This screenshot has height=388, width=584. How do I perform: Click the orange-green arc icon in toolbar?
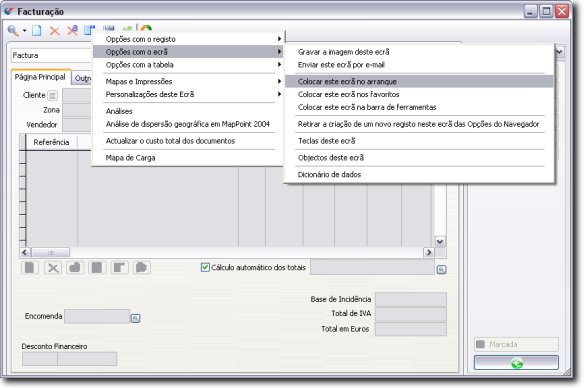(x=146, y=28)
